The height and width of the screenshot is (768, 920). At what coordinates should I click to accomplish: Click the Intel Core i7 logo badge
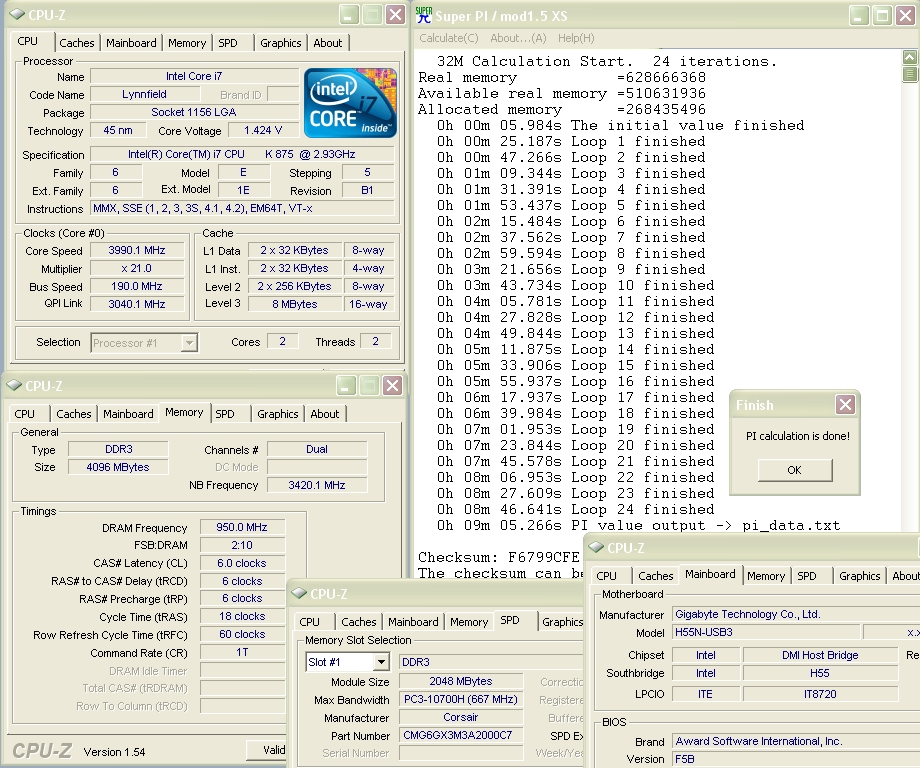click(350, 103)
